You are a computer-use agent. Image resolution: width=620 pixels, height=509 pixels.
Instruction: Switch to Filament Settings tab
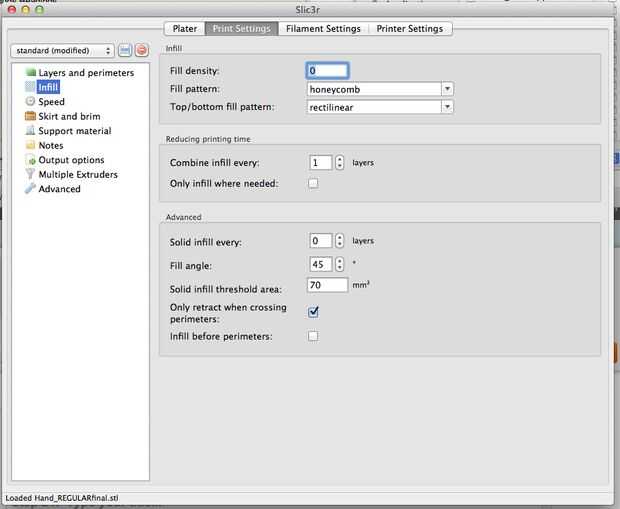pos(323,28)
